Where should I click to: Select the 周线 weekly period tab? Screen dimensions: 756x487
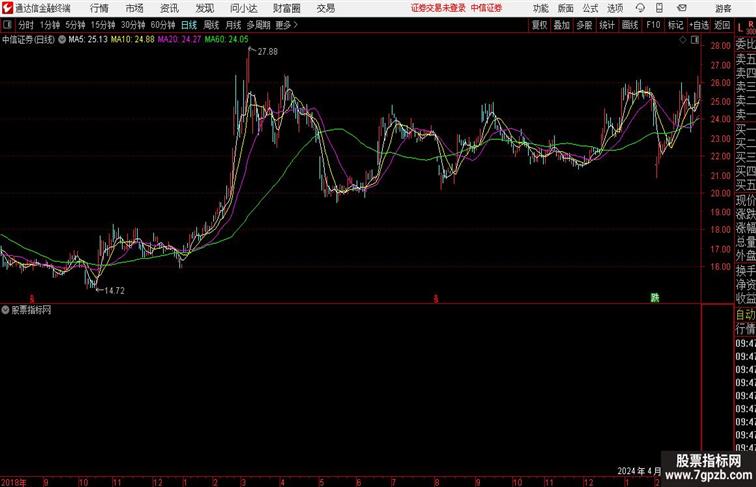pyautogui.click(x=211, y=25)
